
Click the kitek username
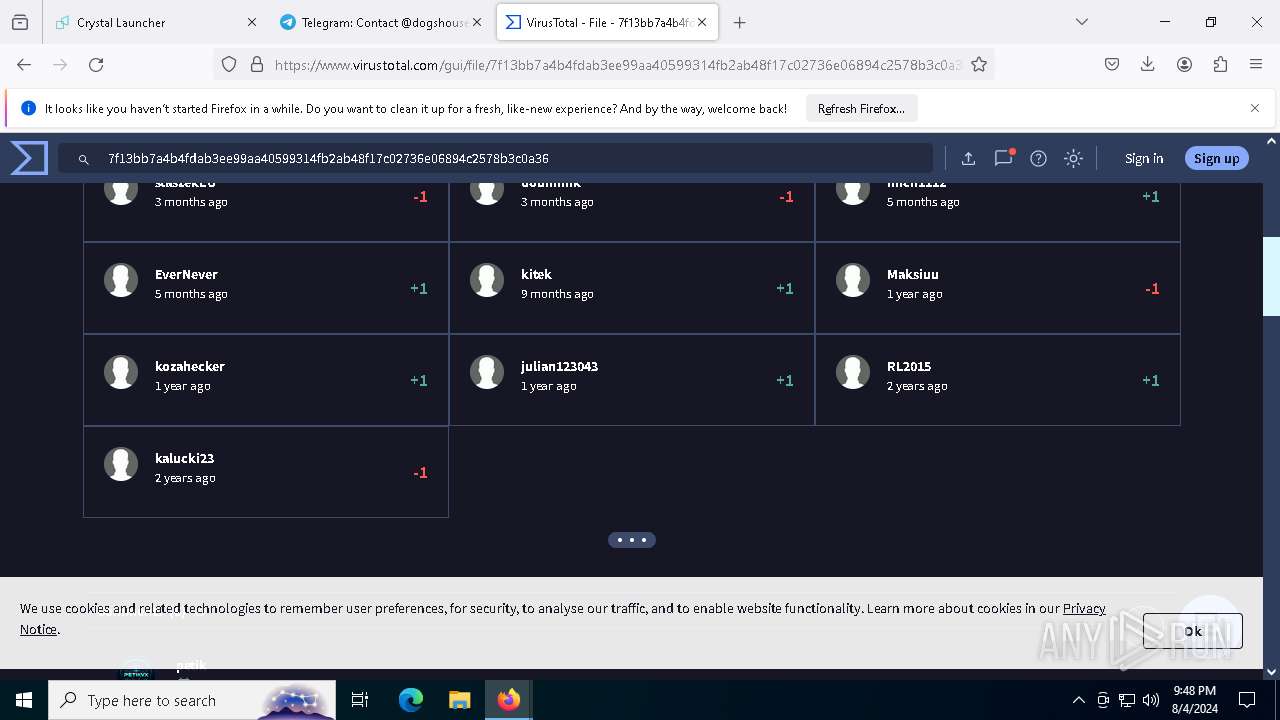click(536, 274)
